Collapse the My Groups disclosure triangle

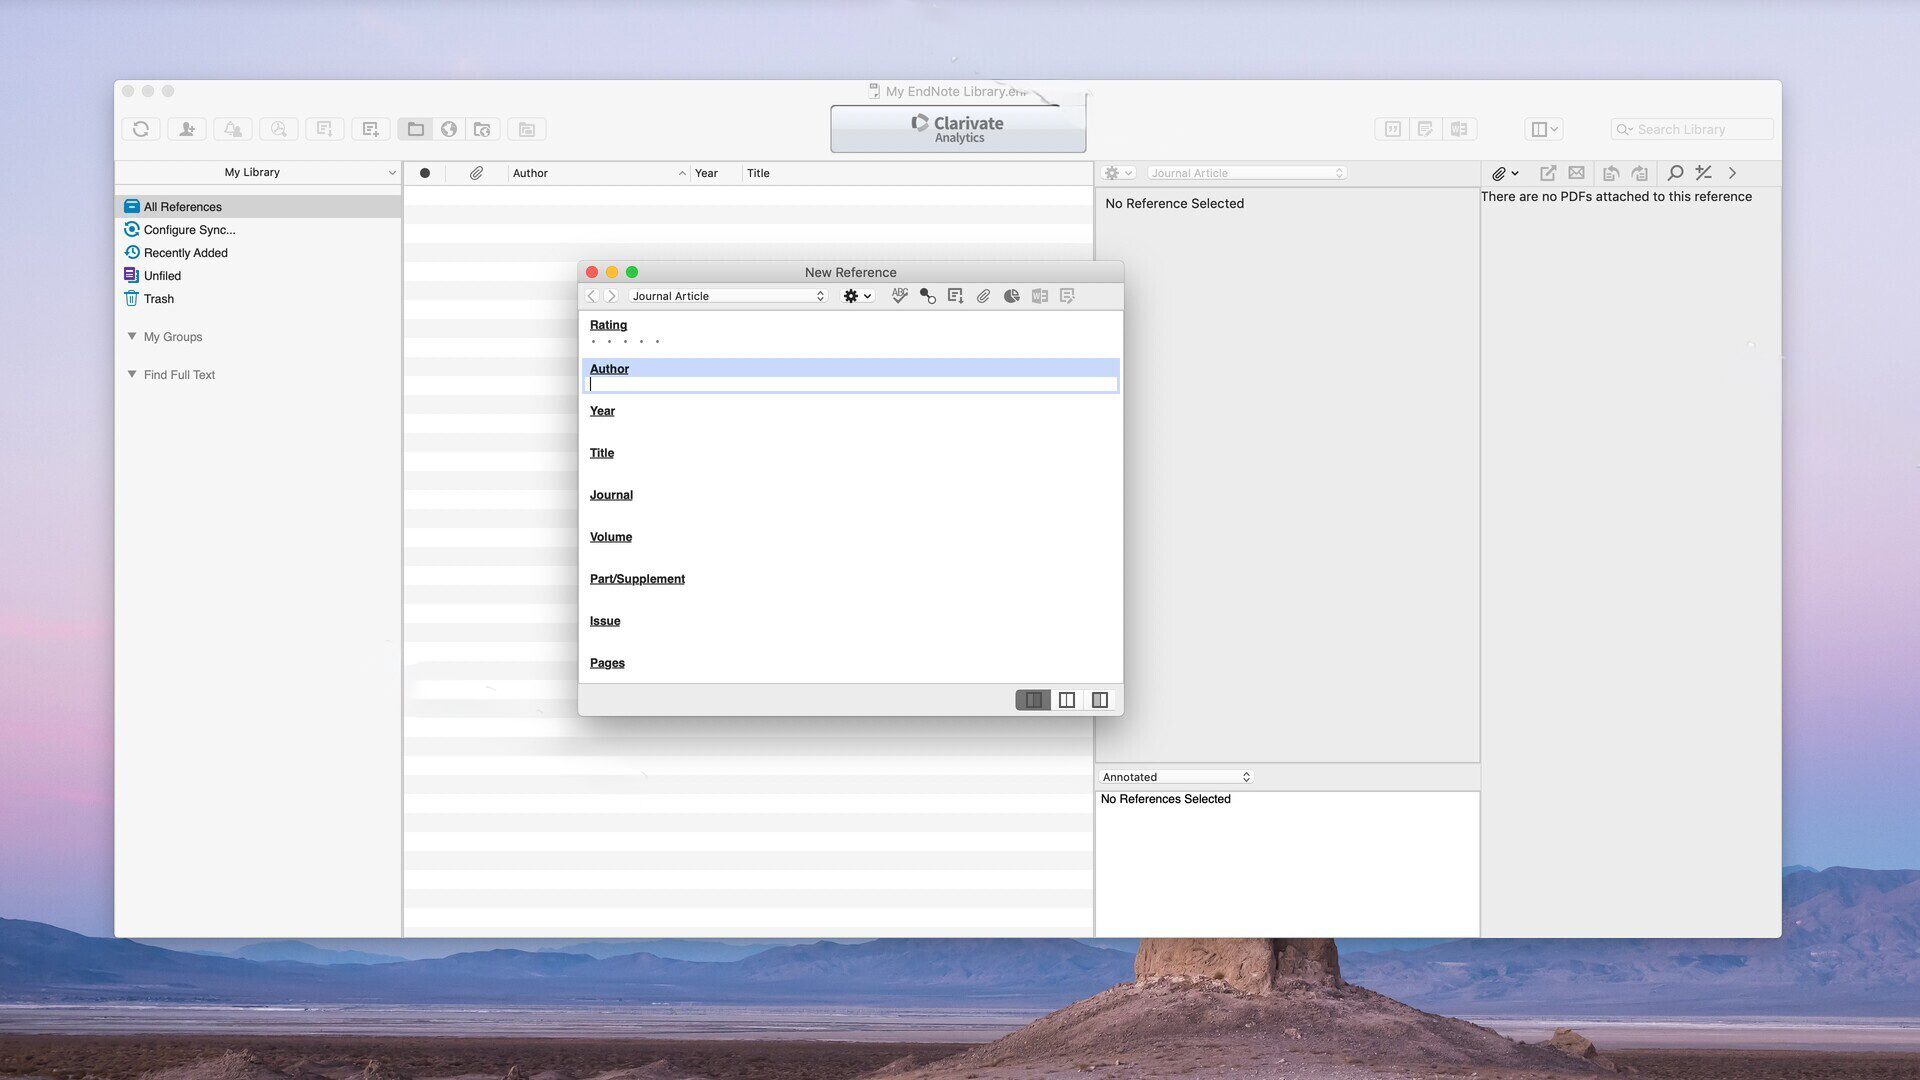[x=132, y=337]
